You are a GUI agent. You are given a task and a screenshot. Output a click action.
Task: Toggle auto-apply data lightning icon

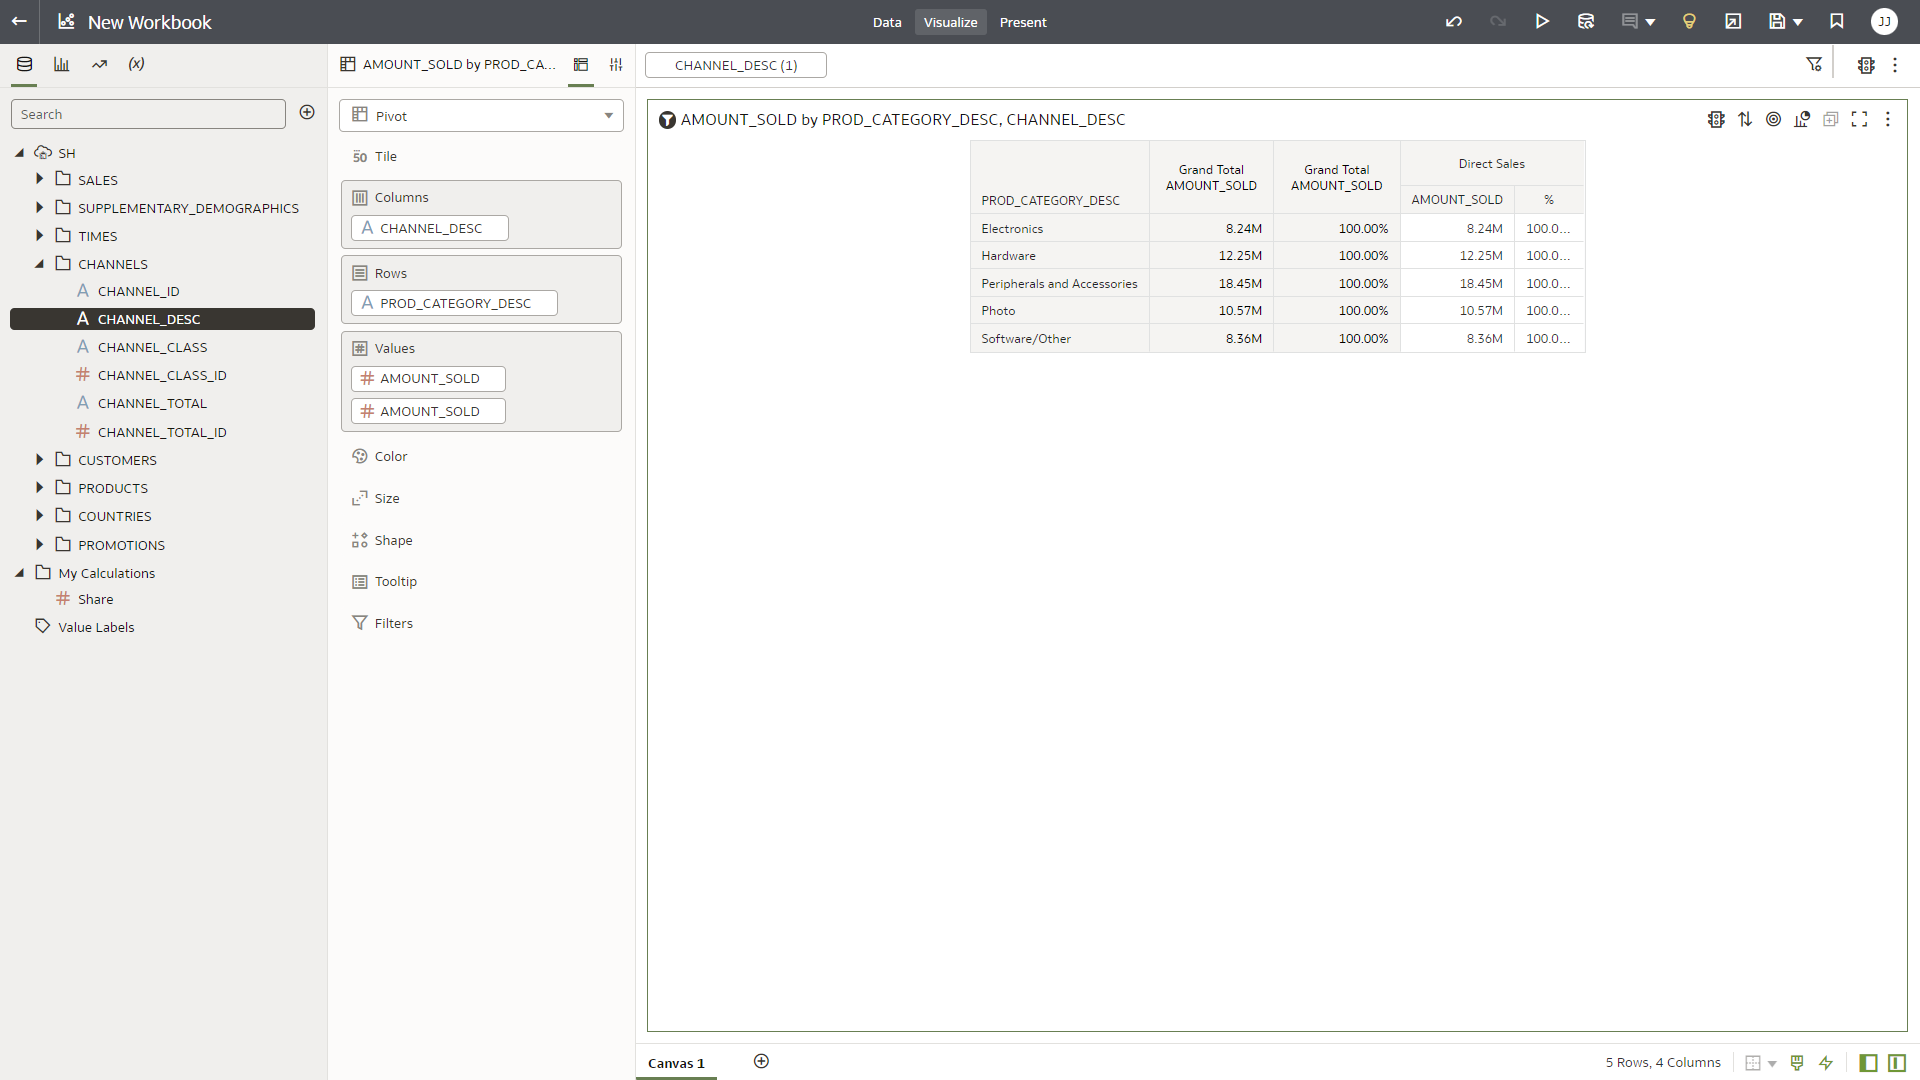pyautogui.click(x=1826, y=1063)
